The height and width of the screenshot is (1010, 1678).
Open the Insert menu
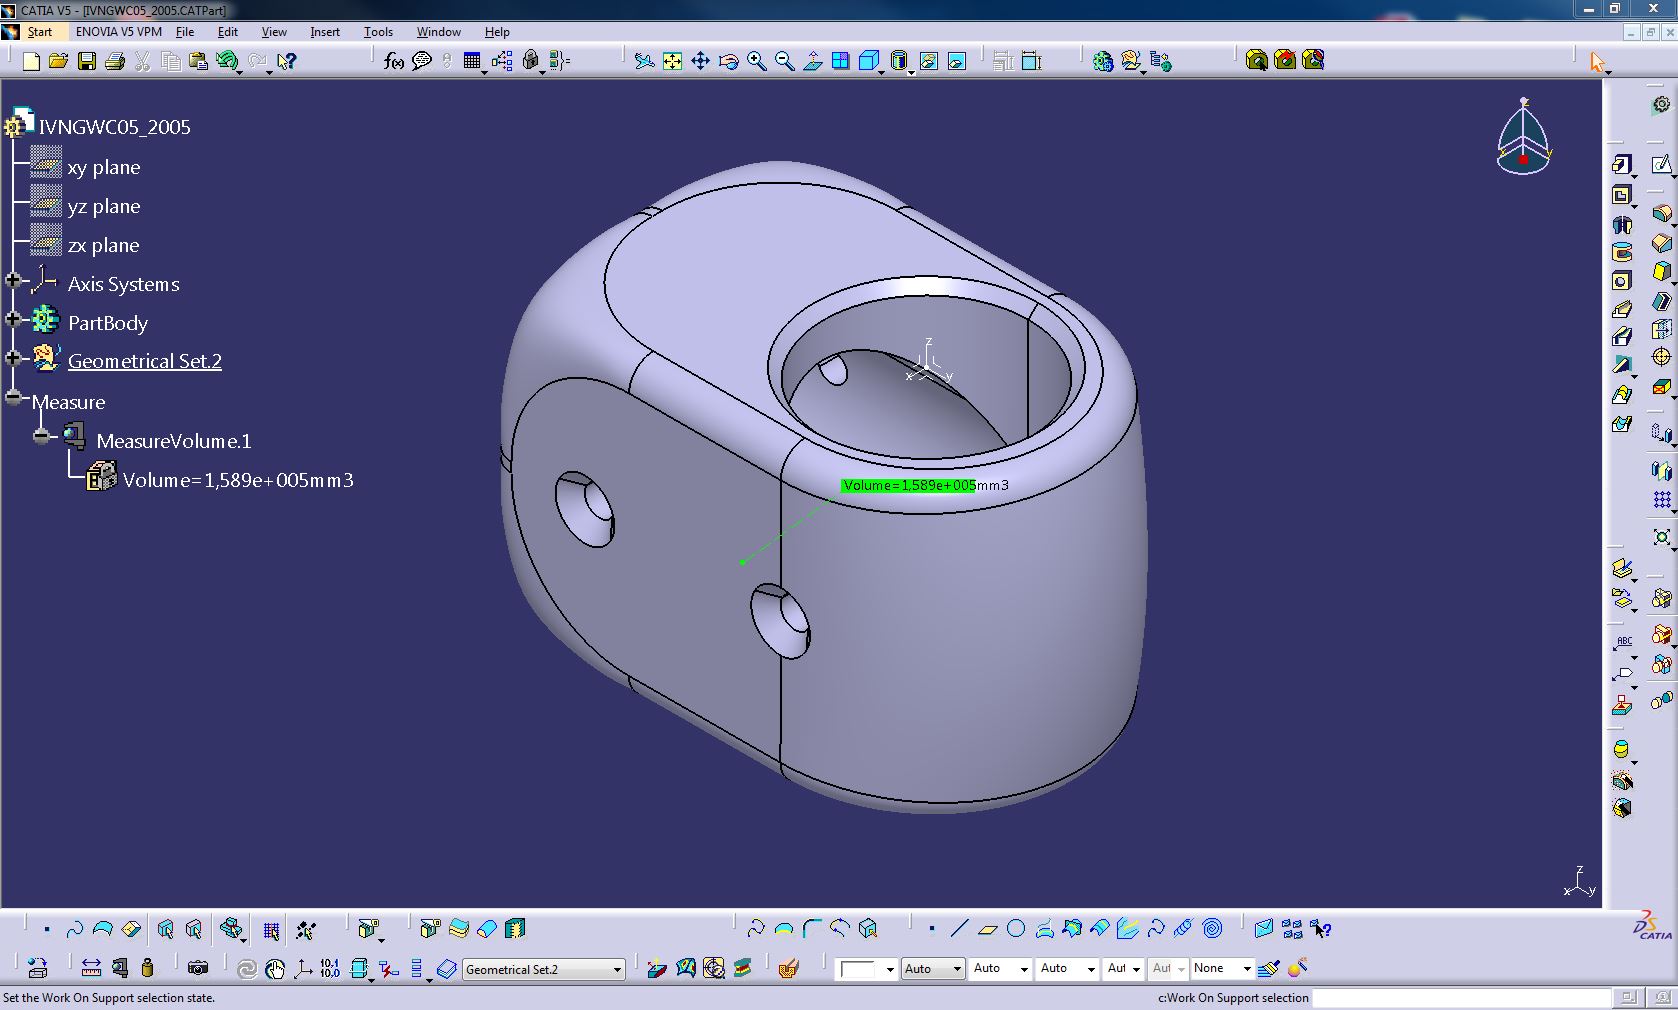325,32
